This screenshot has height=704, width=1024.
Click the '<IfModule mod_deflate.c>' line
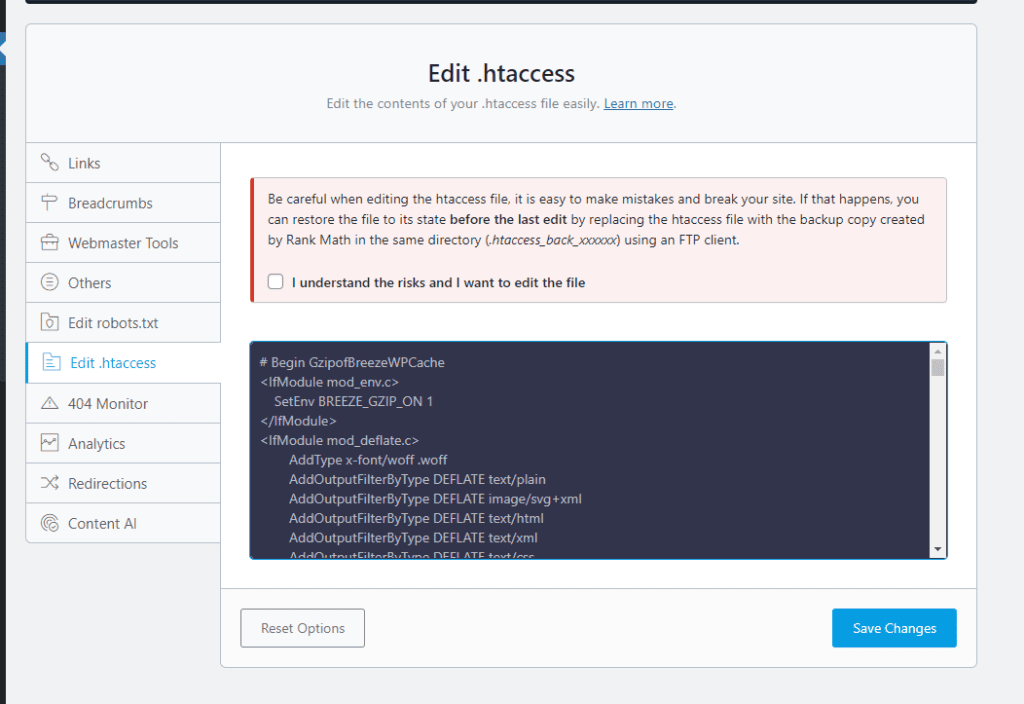[x=339, y=440]
